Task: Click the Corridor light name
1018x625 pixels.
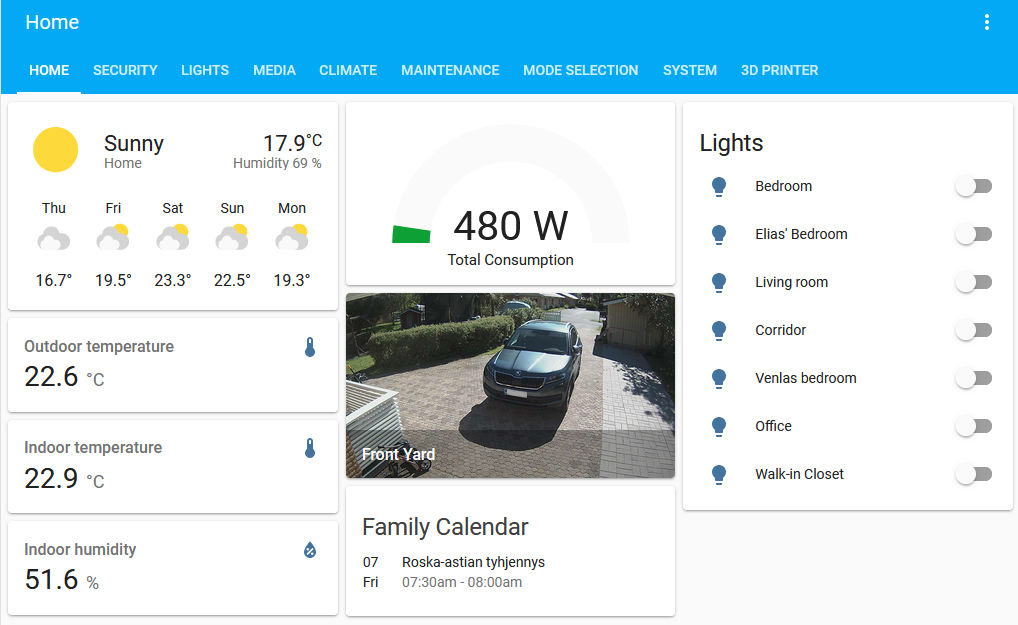Action: [780, 330]
